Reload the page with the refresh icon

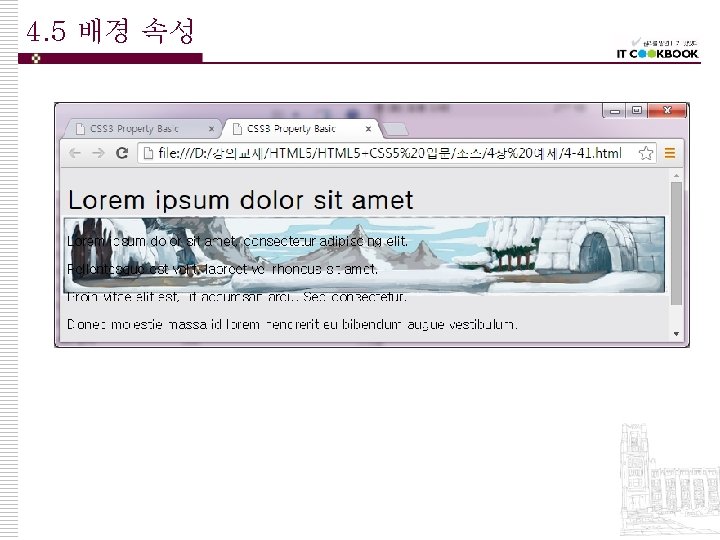(x=122, y=153)
